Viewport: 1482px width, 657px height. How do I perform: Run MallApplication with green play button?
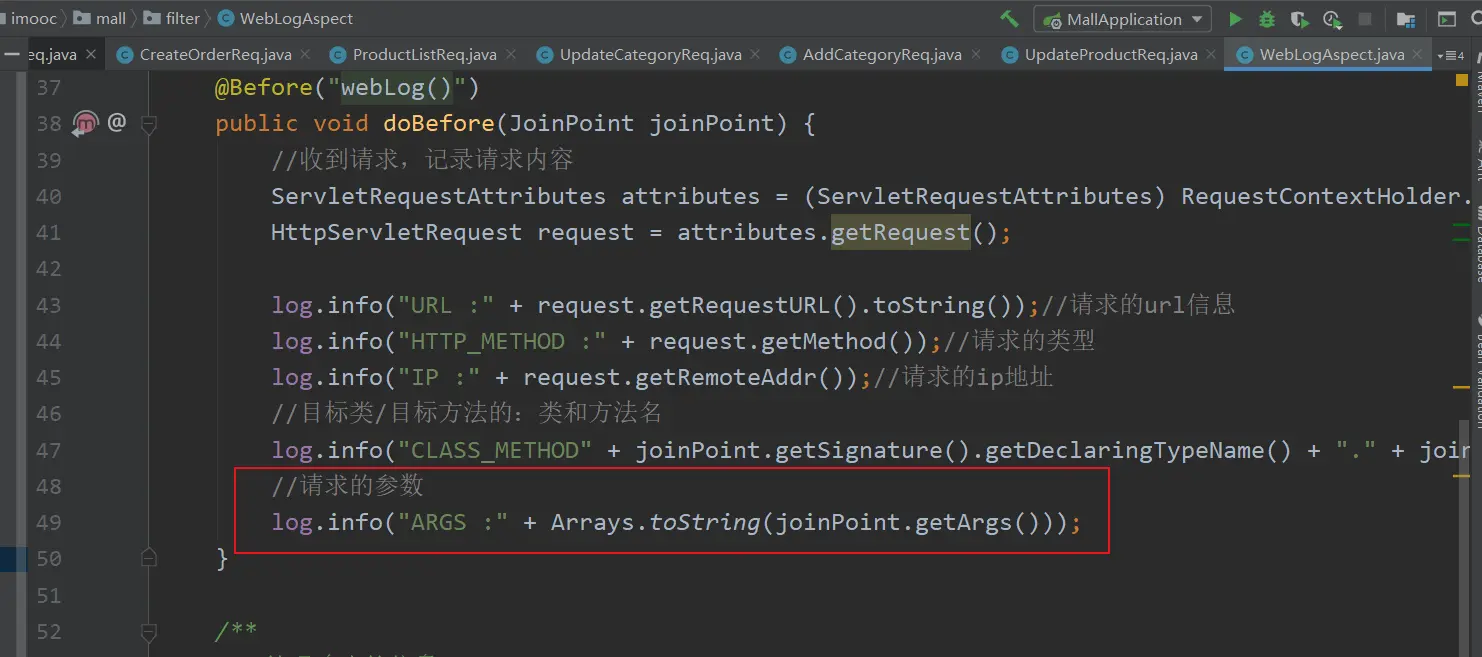pos(1235,19)
